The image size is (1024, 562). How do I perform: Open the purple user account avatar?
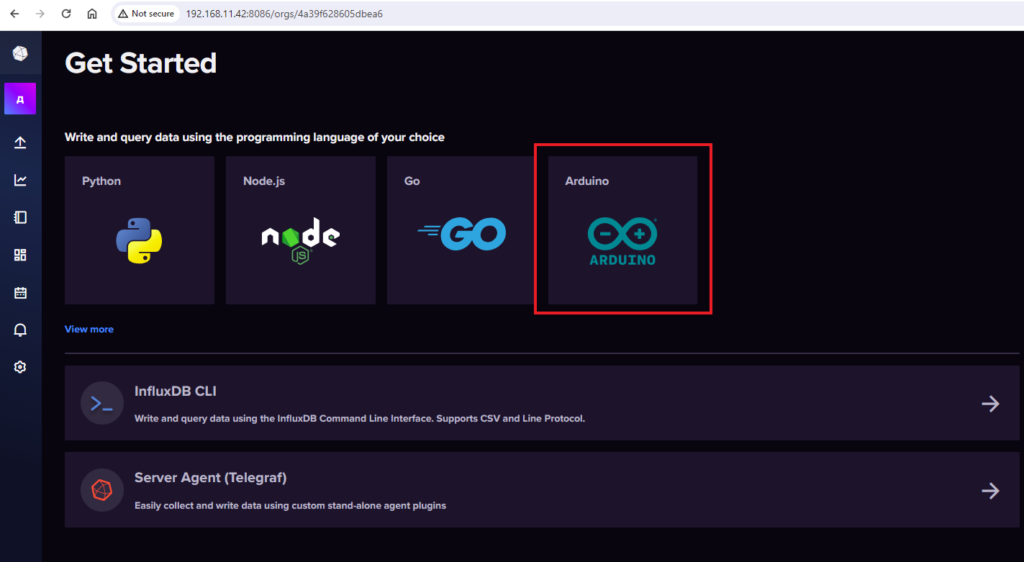20,99
